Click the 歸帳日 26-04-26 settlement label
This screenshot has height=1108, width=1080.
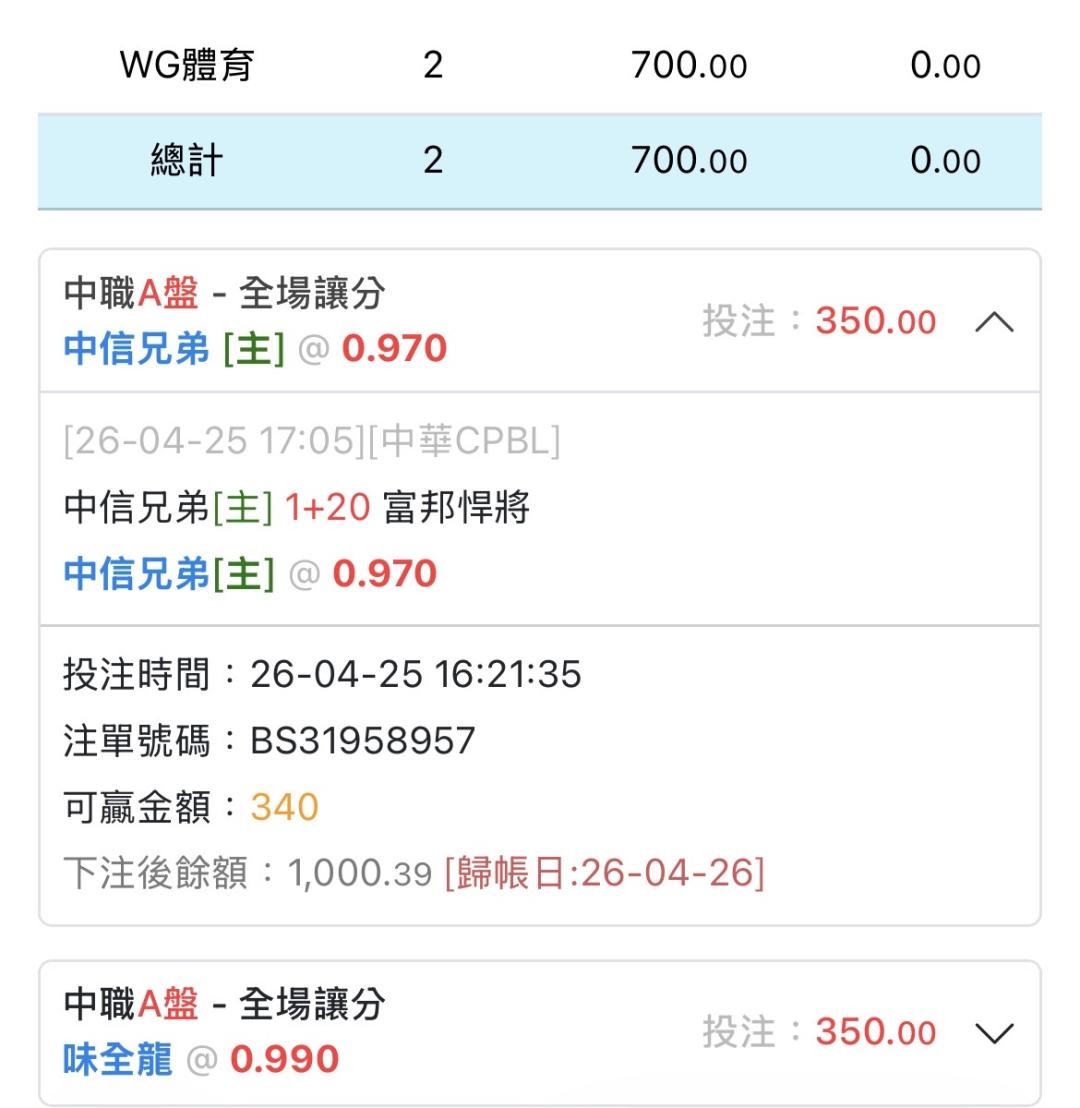click(x=604, y=873)
